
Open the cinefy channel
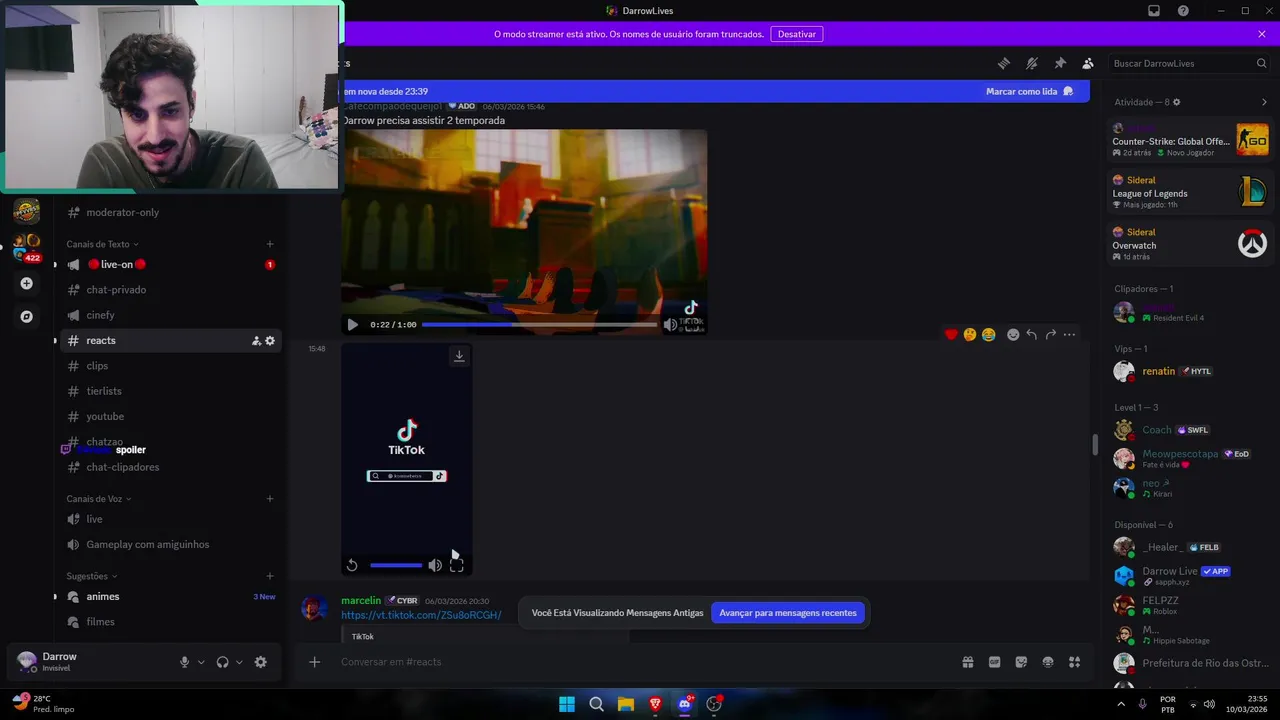click(168, 315)
